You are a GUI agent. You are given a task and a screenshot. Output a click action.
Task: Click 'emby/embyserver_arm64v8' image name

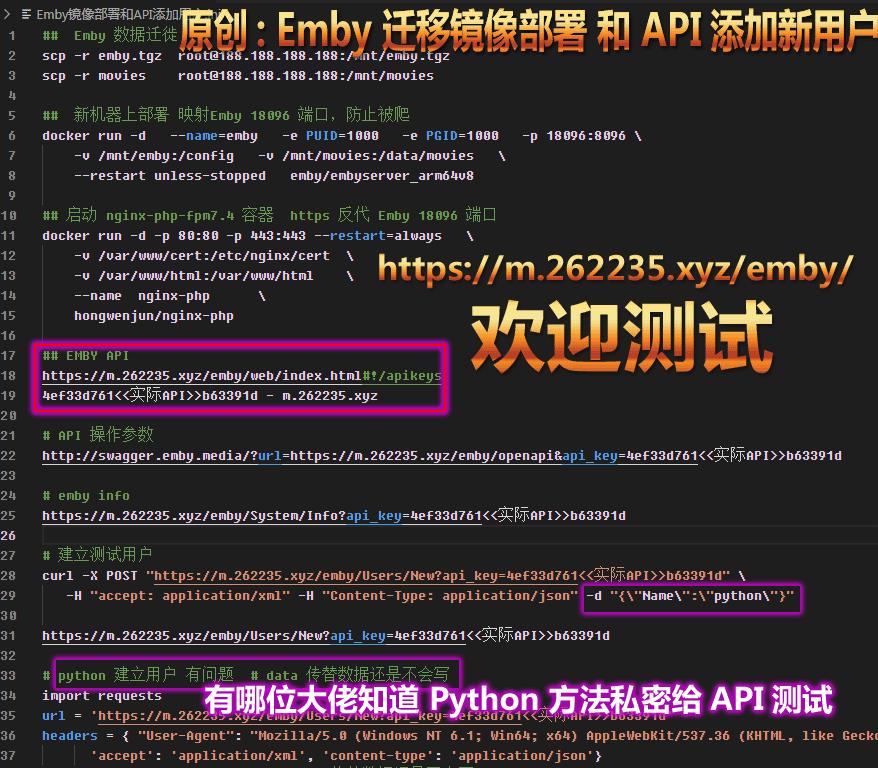[x=382, y=176]
